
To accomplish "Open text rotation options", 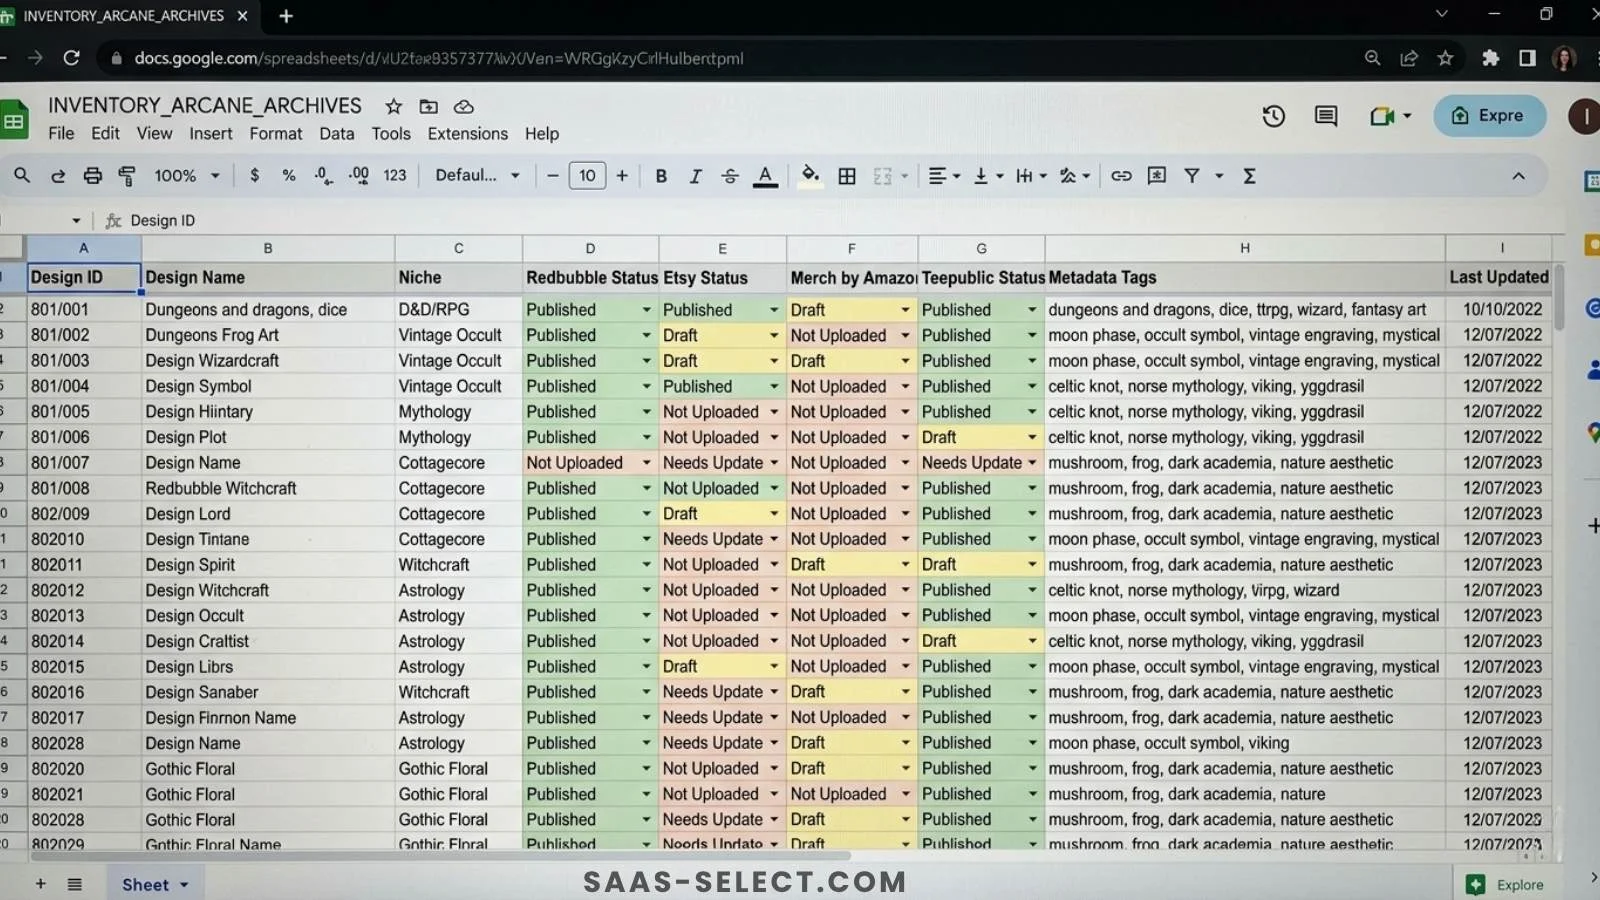I will click(1075, 176).
